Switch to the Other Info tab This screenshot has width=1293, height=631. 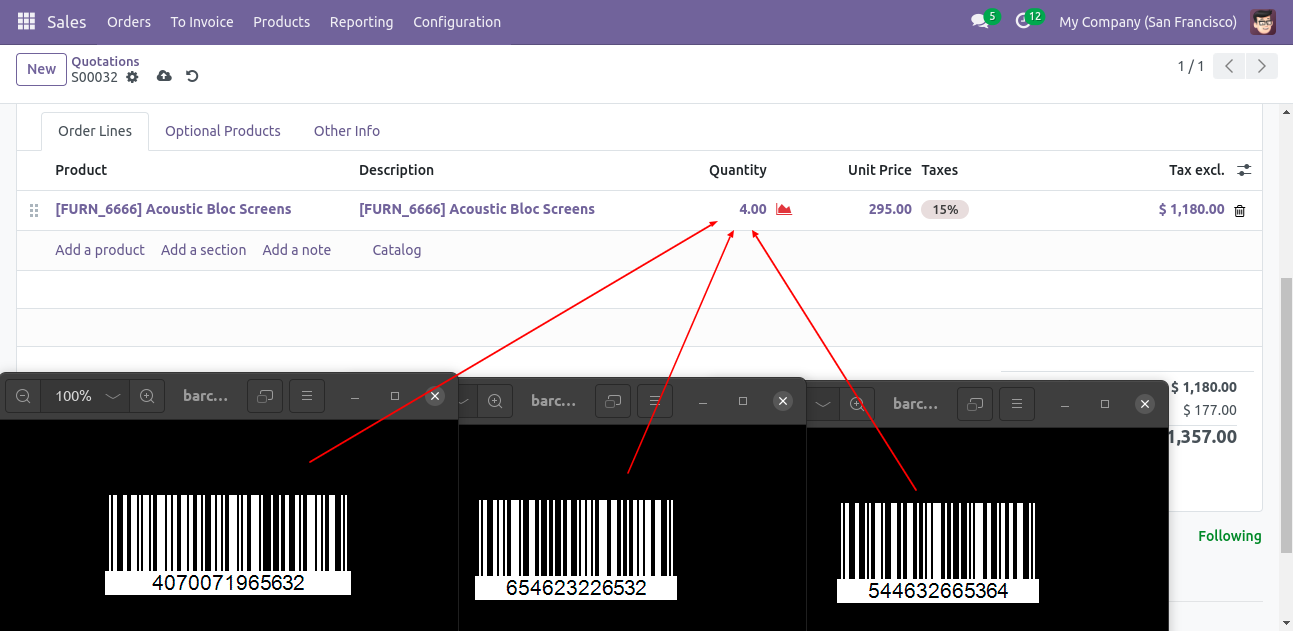(x=347, y=131)
